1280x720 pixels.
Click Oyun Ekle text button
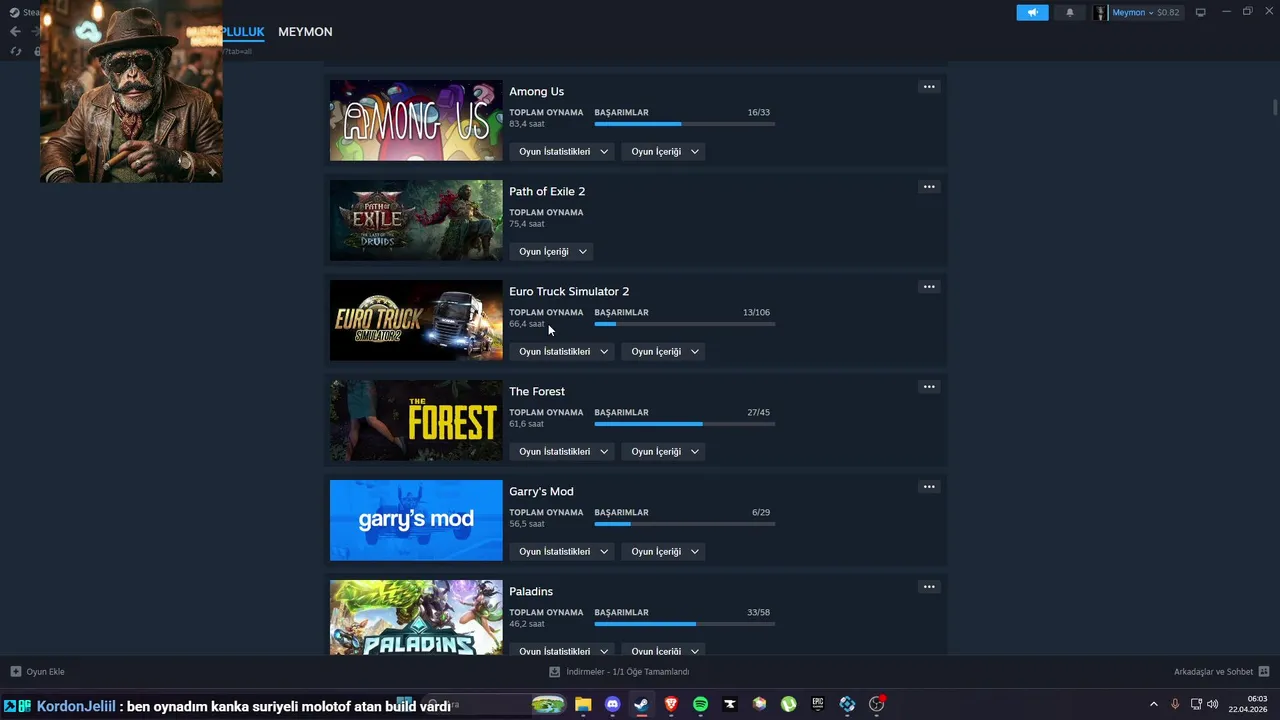click(x=46, y=672)
